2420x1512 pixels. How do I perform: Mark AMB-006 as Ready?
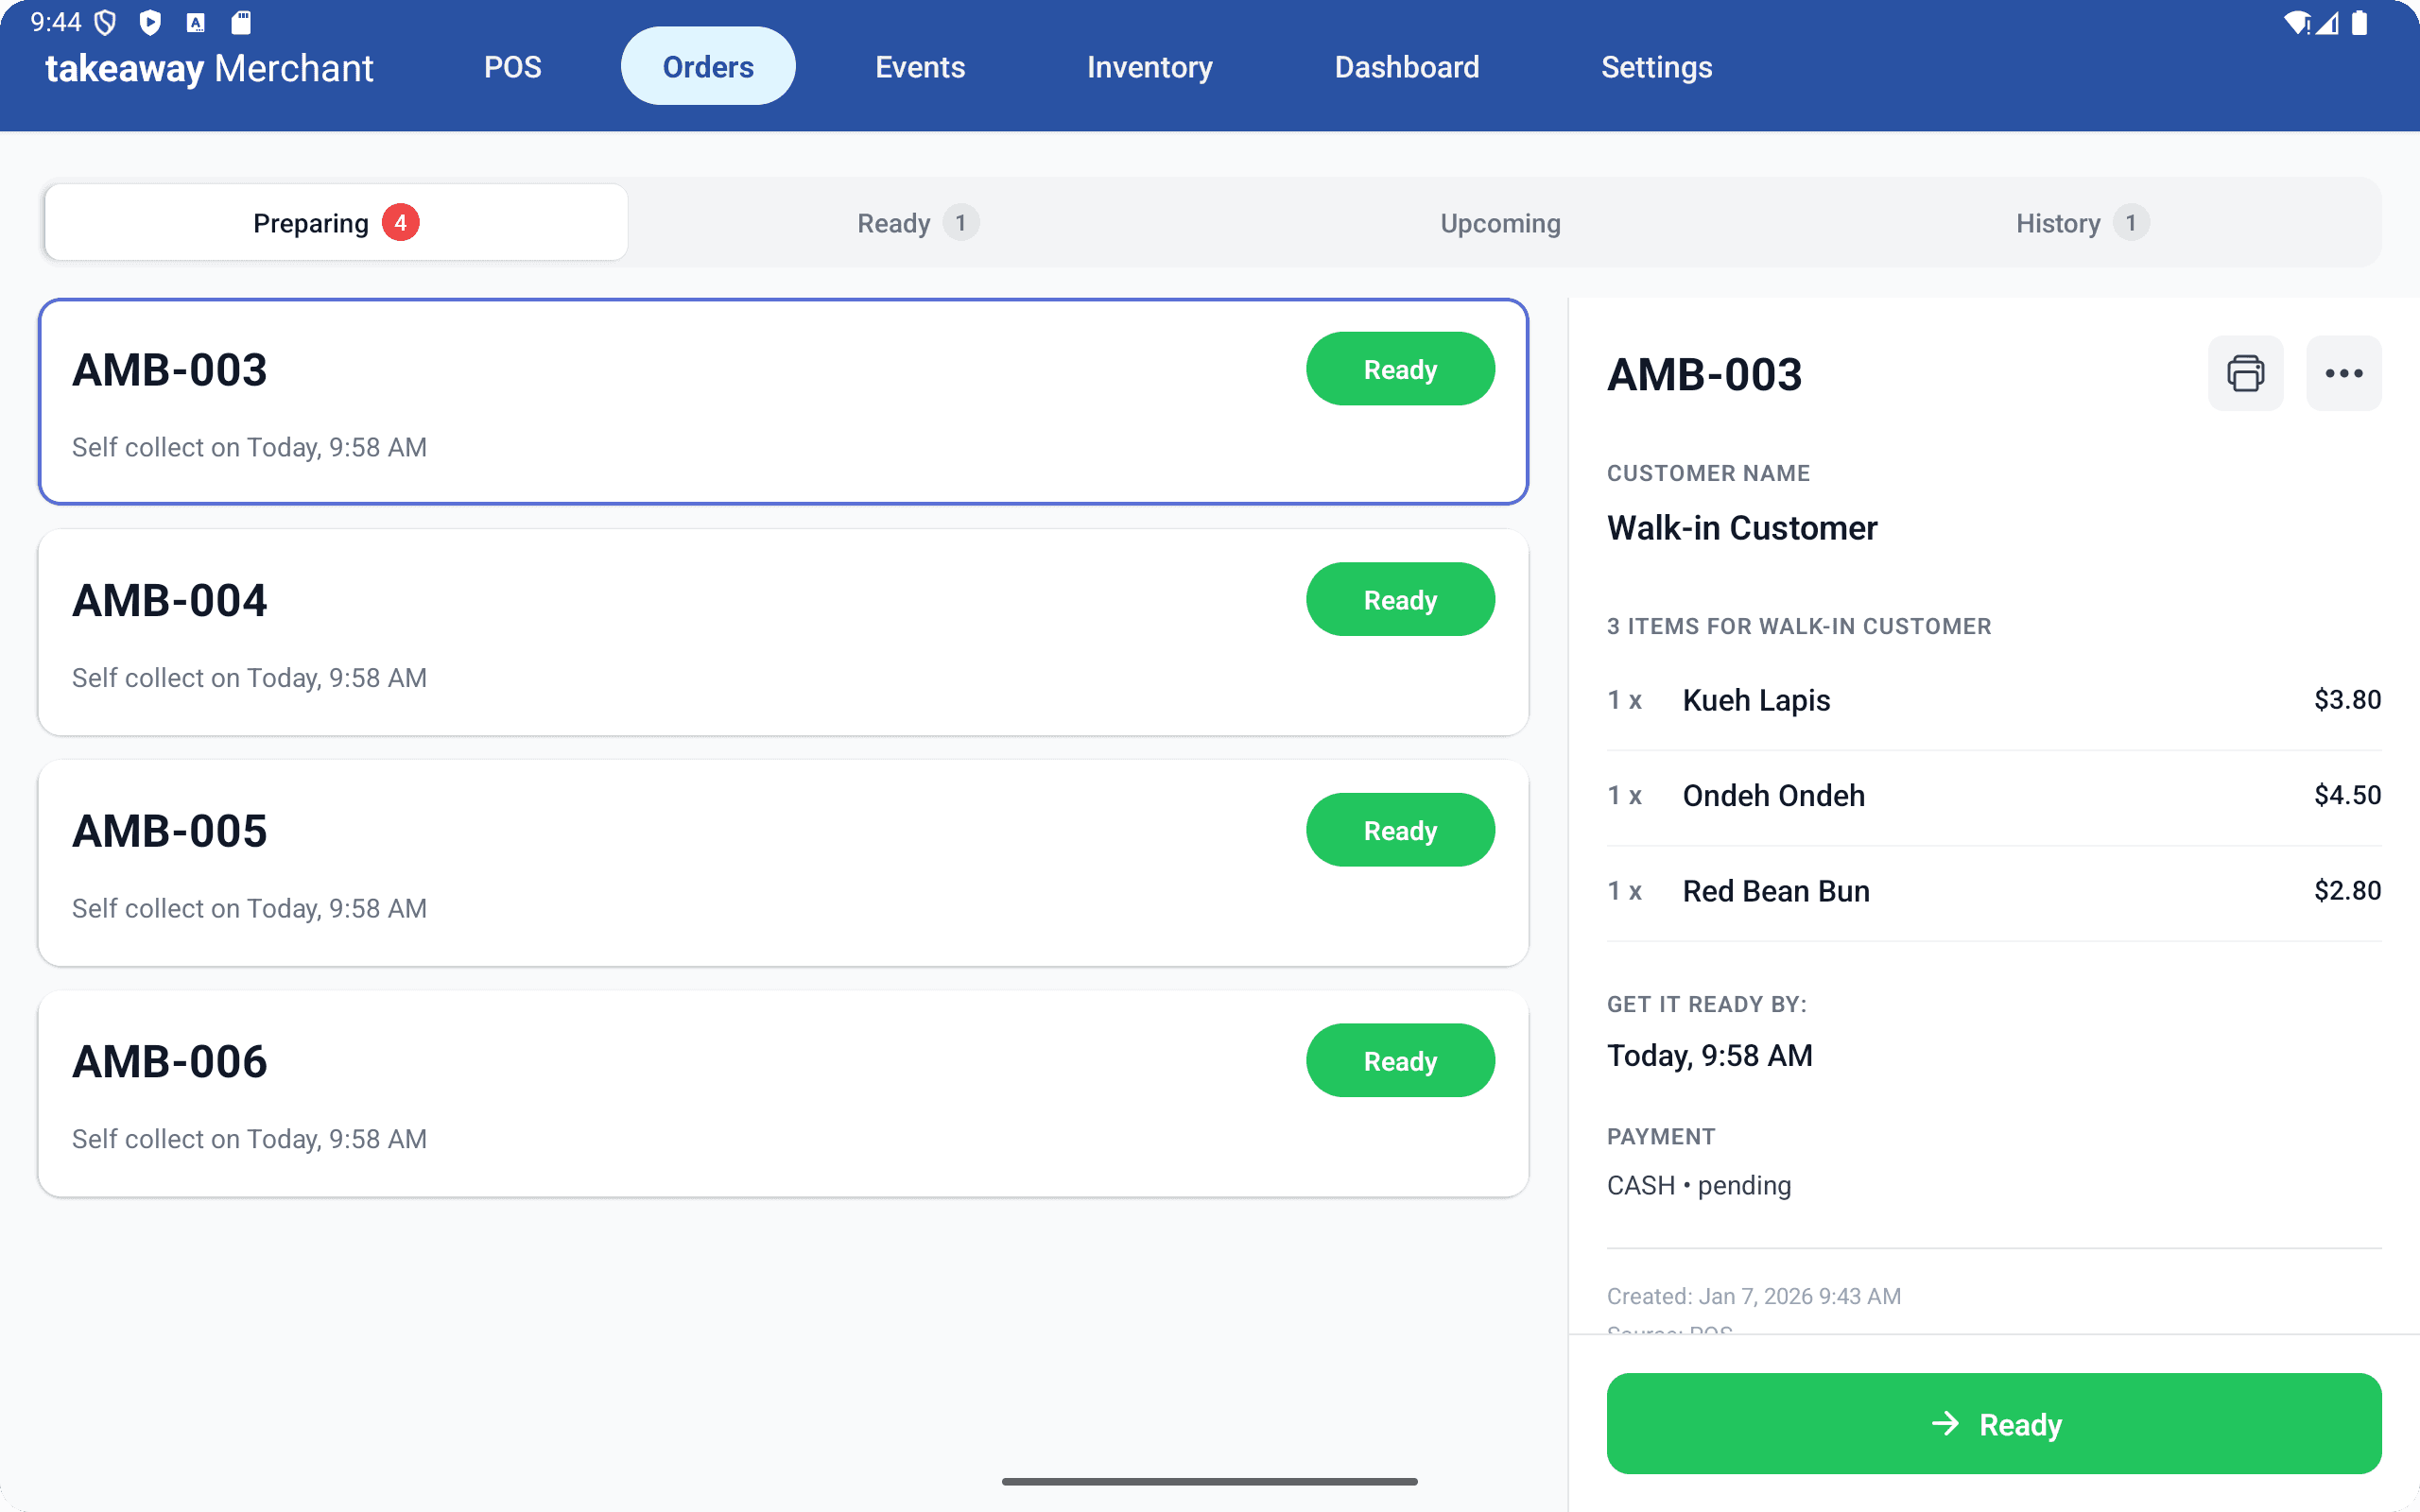coord(1399,1061)
